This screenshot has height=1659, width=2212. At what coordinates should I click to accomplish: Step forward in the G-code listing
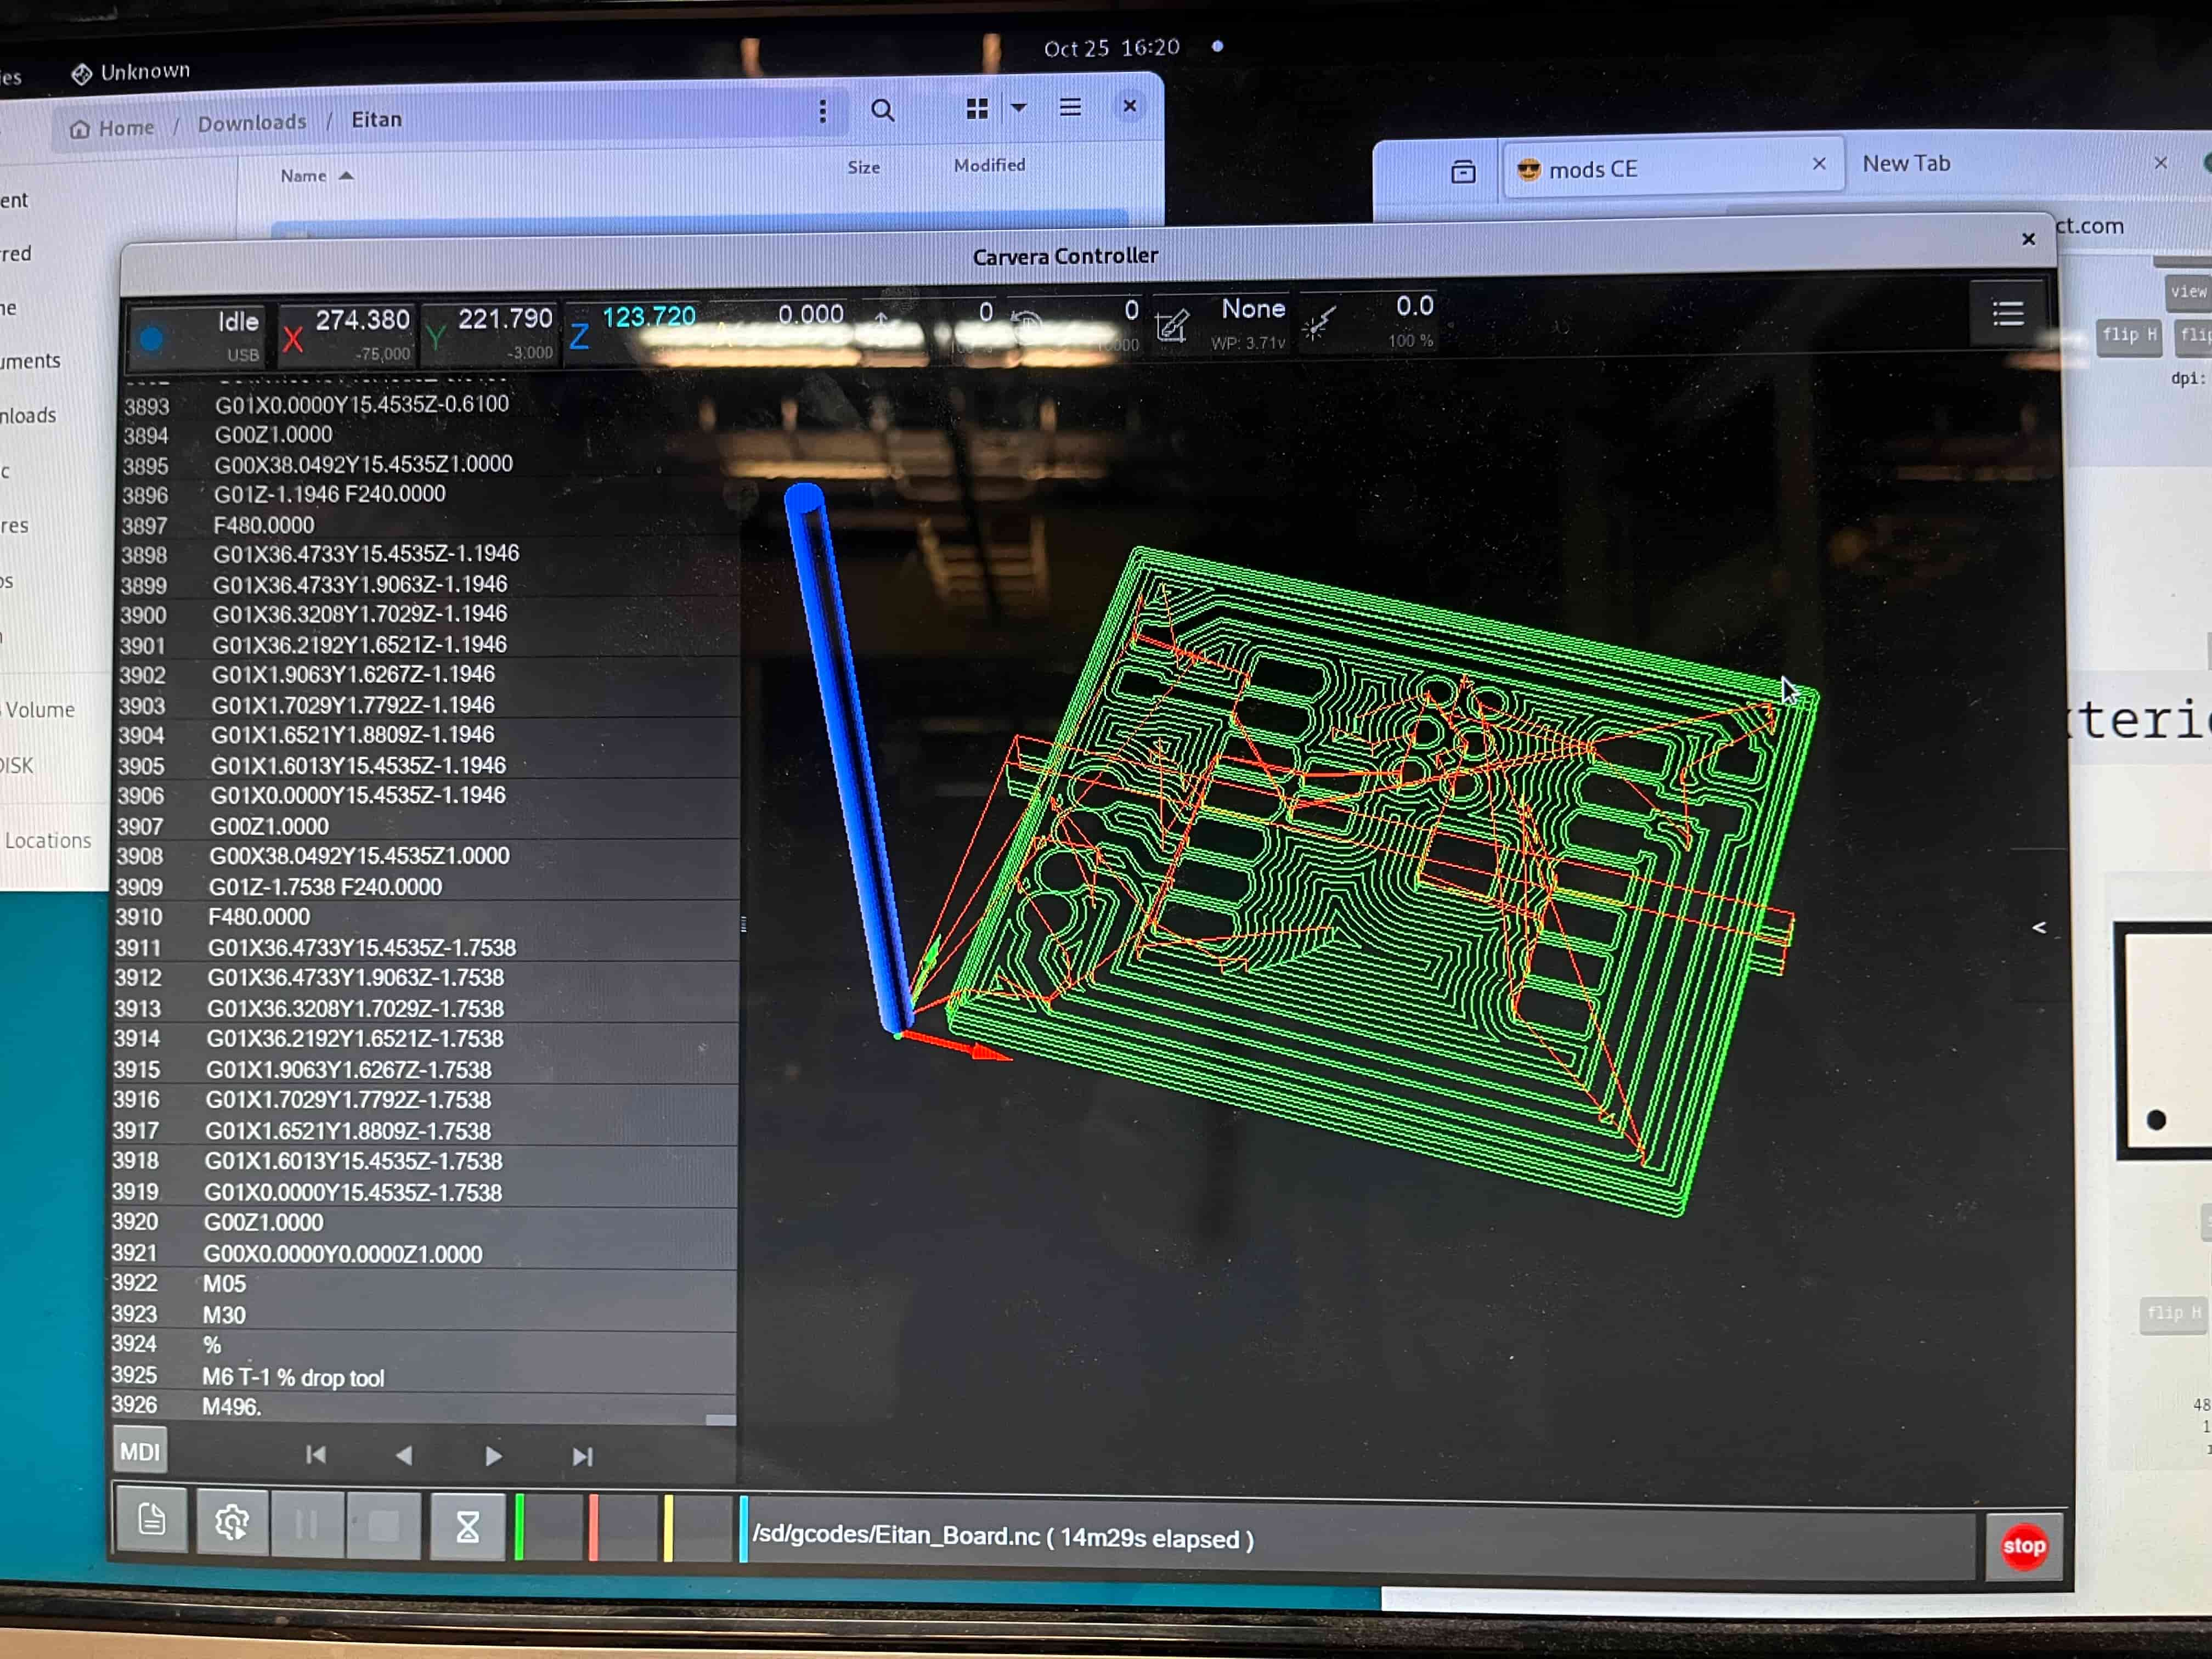pyautogui.click(x=493, y=1456)
